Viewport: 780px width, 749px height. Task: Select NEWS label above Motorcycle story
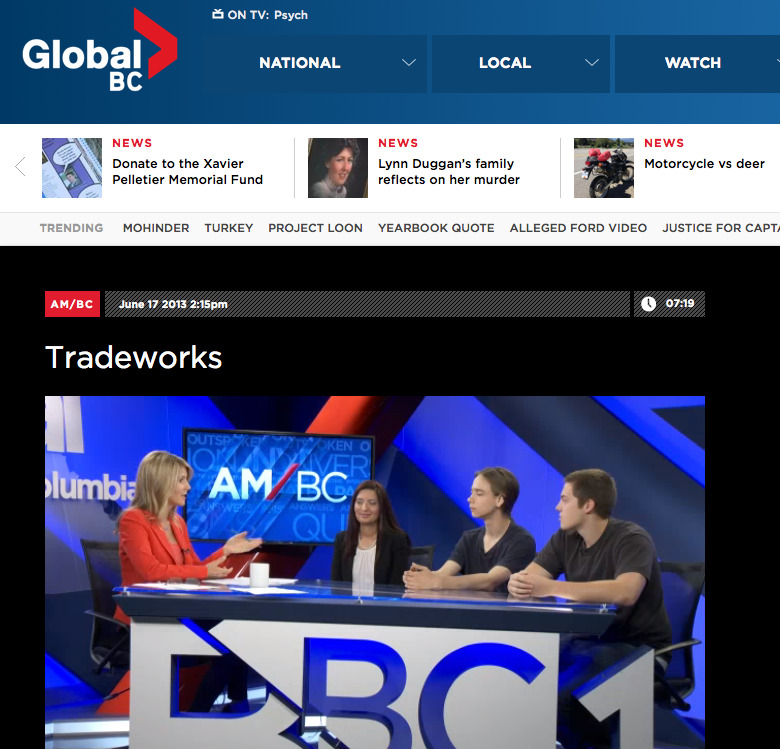tap(664, 143)
